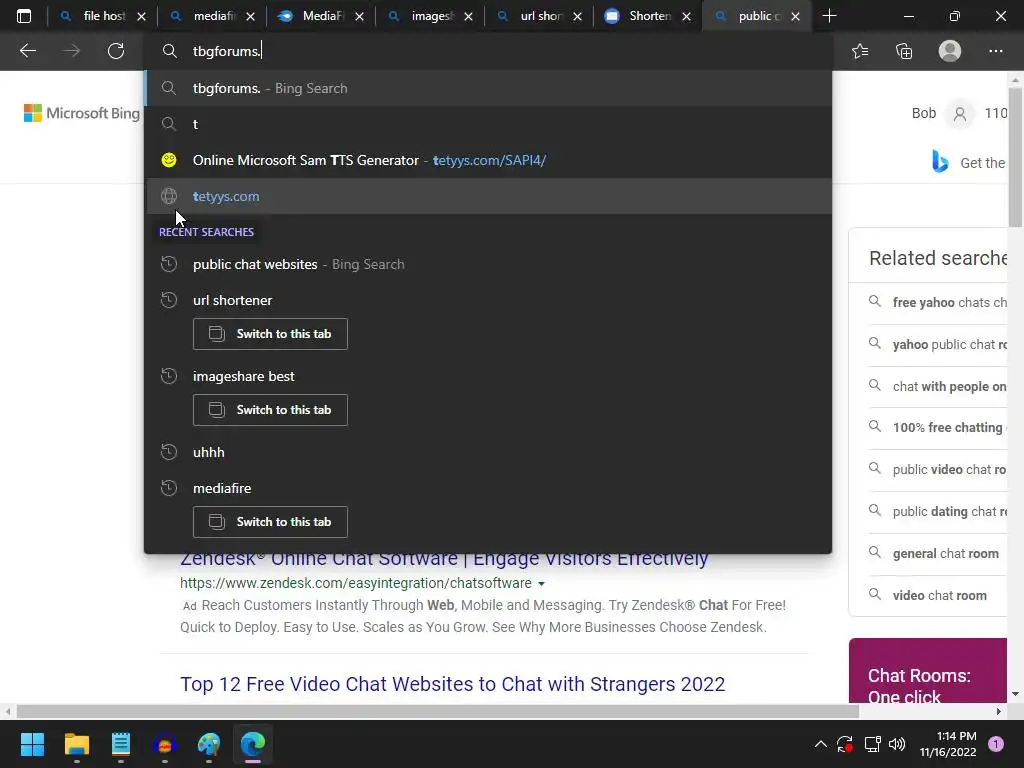Open the browser profile avatar
Image resolution: width=1024 pixels, height=768 pixels.
coord(950,51)
